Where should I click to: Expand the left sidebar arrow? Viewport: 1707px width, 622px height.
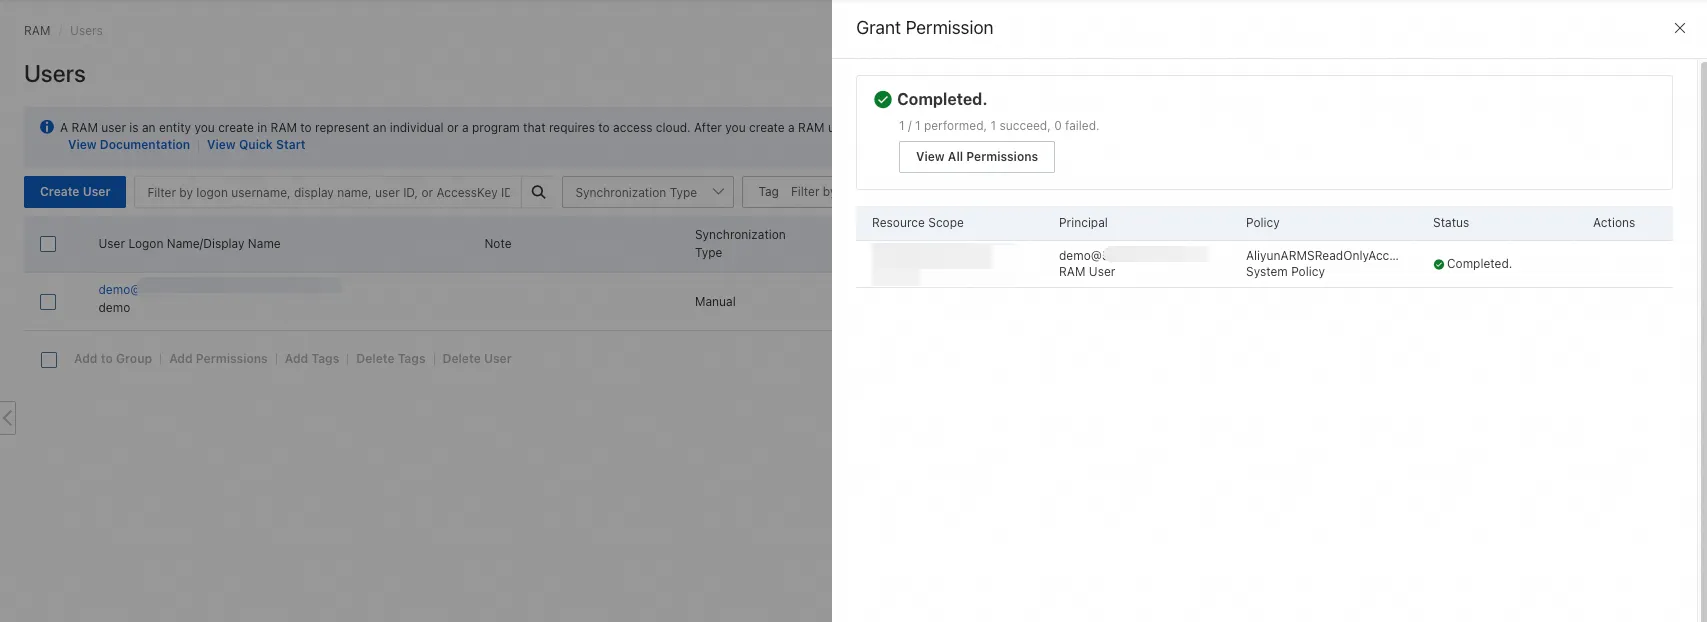click(x=8, y=417)
